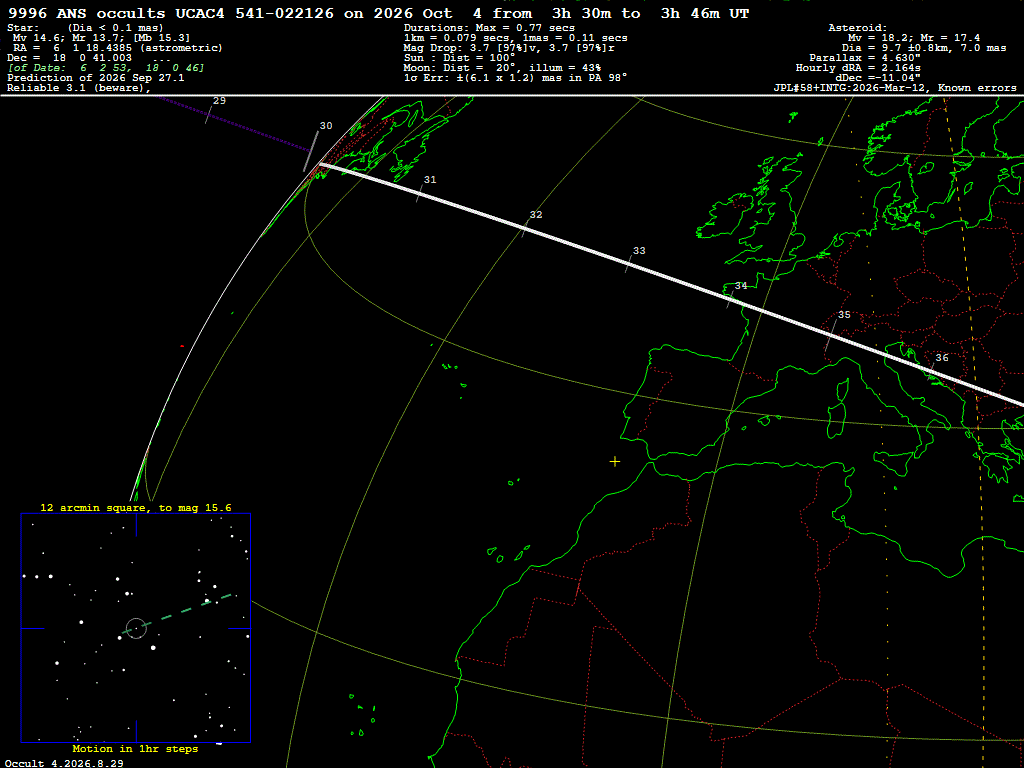The height and width of the screenshot is (768, 1024).
Task: Click the 33 minute time marker
Action: [x=639, y=251]
